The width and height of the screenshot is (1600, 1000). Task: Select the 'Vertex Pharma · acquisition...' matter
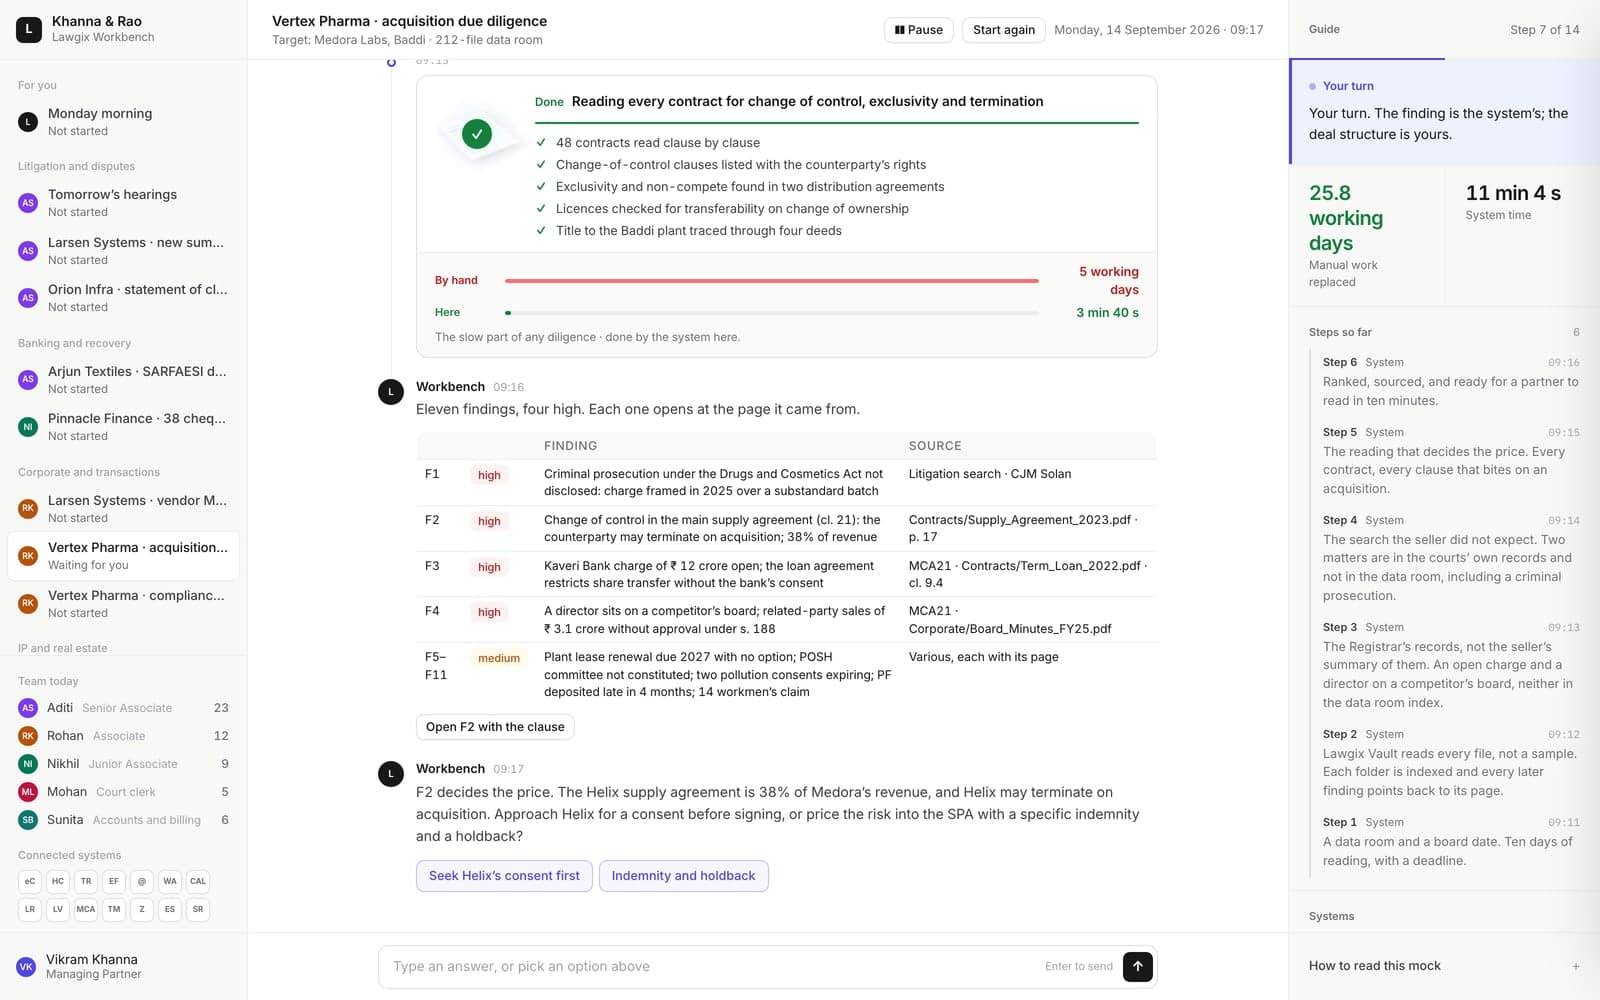[x=123, y=556]
